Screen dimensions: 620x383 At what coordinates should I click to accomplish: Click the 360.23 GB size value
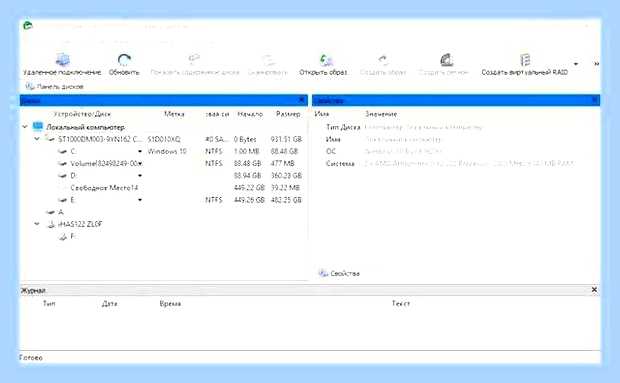coord(286,175)
